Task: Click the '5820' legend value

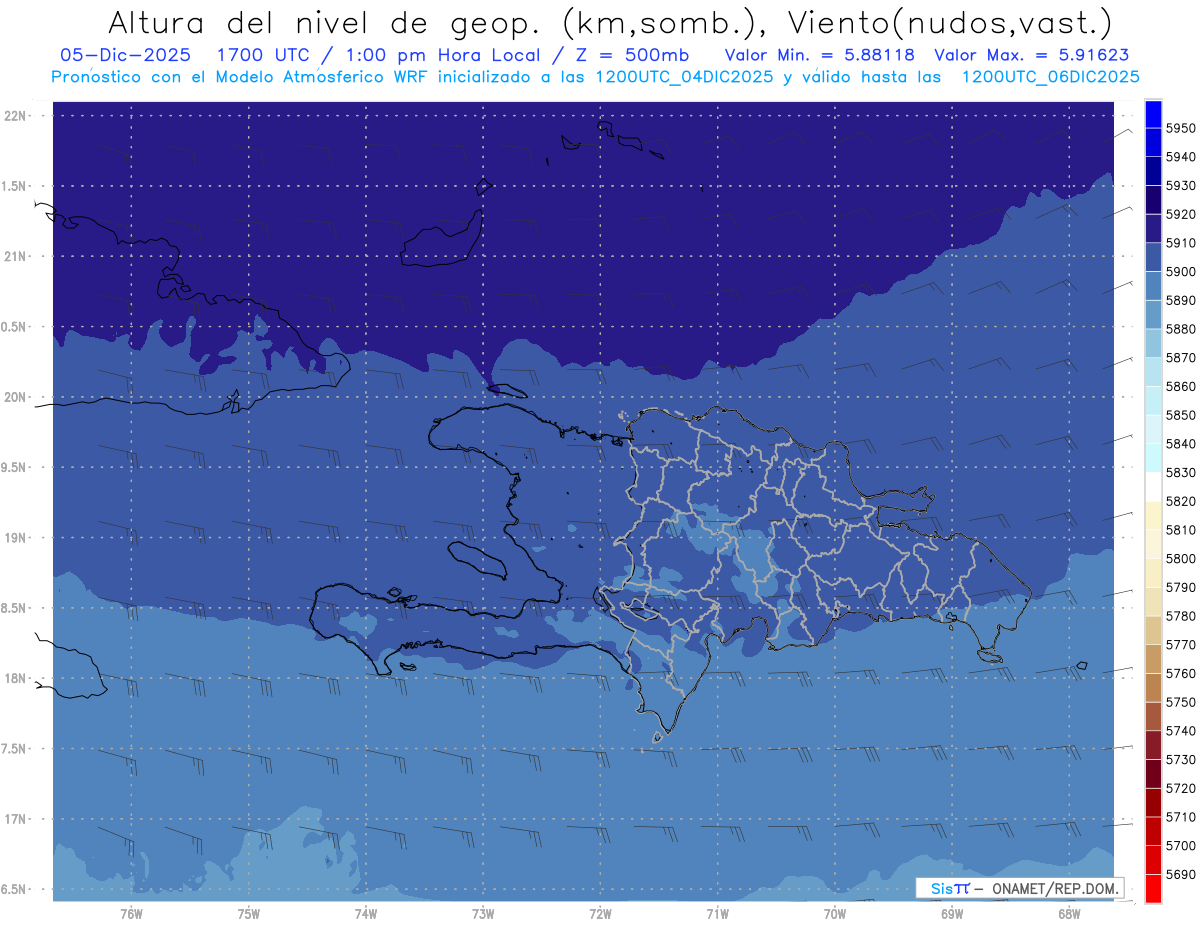Action: (1180, 501)
